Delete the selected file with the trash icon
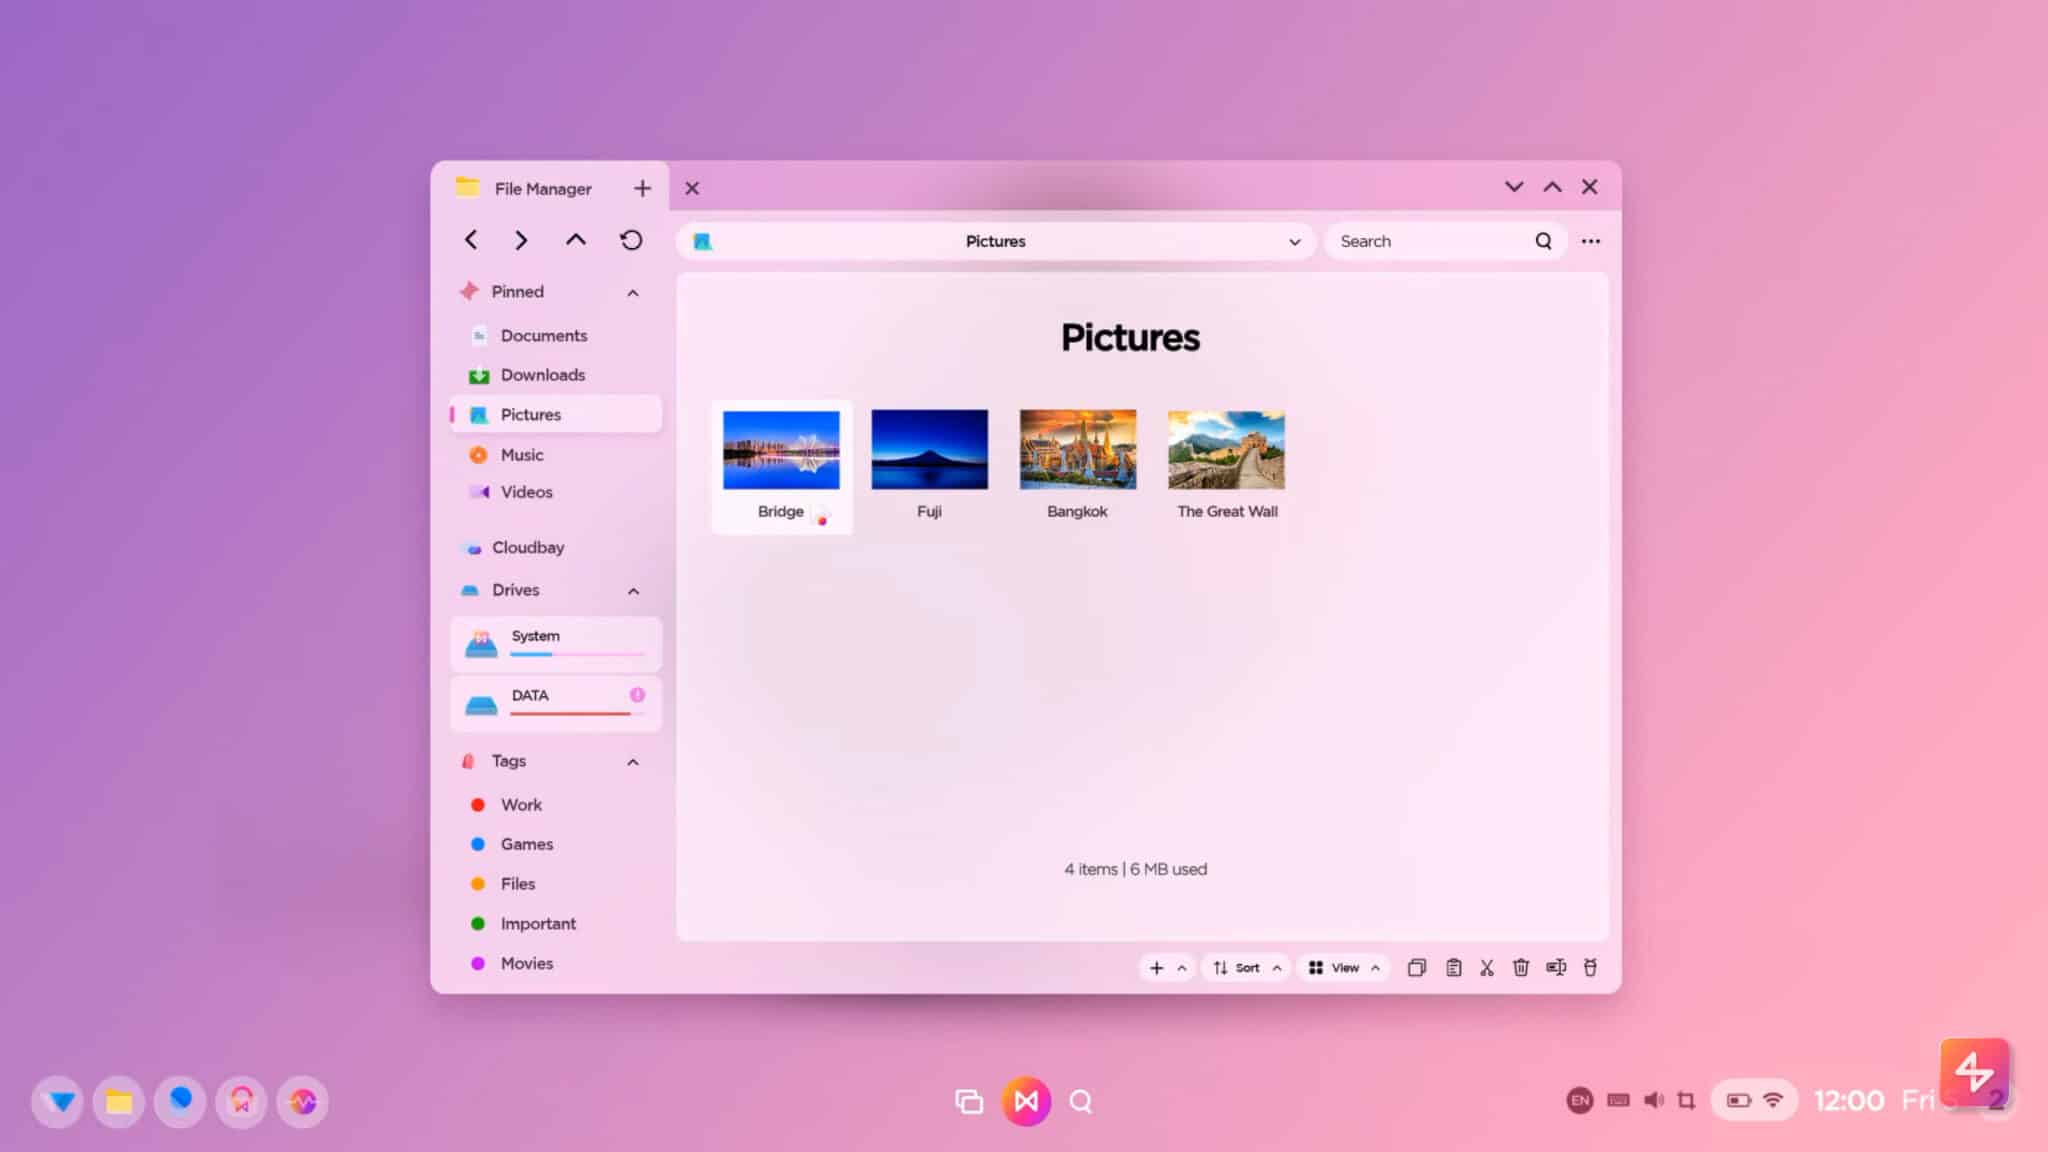The height and width of the screenshot is (1152, 2048). pyautogui.click(x=1521, y=967)
